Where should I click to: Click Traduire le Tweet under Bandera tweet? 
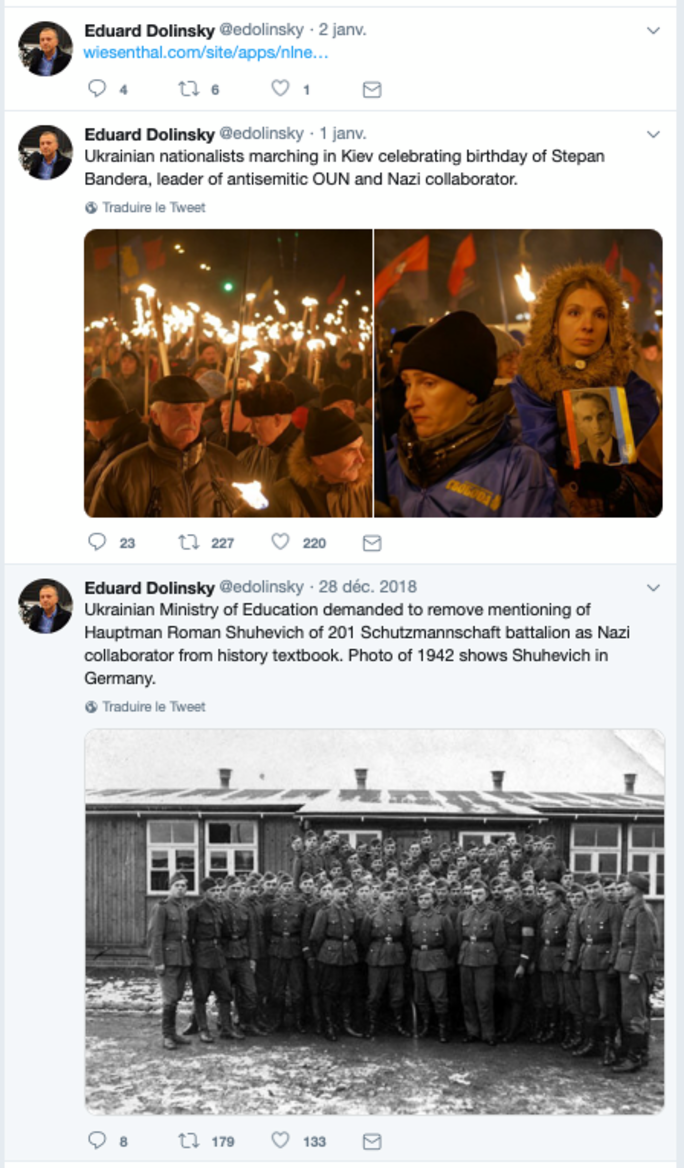153,208
